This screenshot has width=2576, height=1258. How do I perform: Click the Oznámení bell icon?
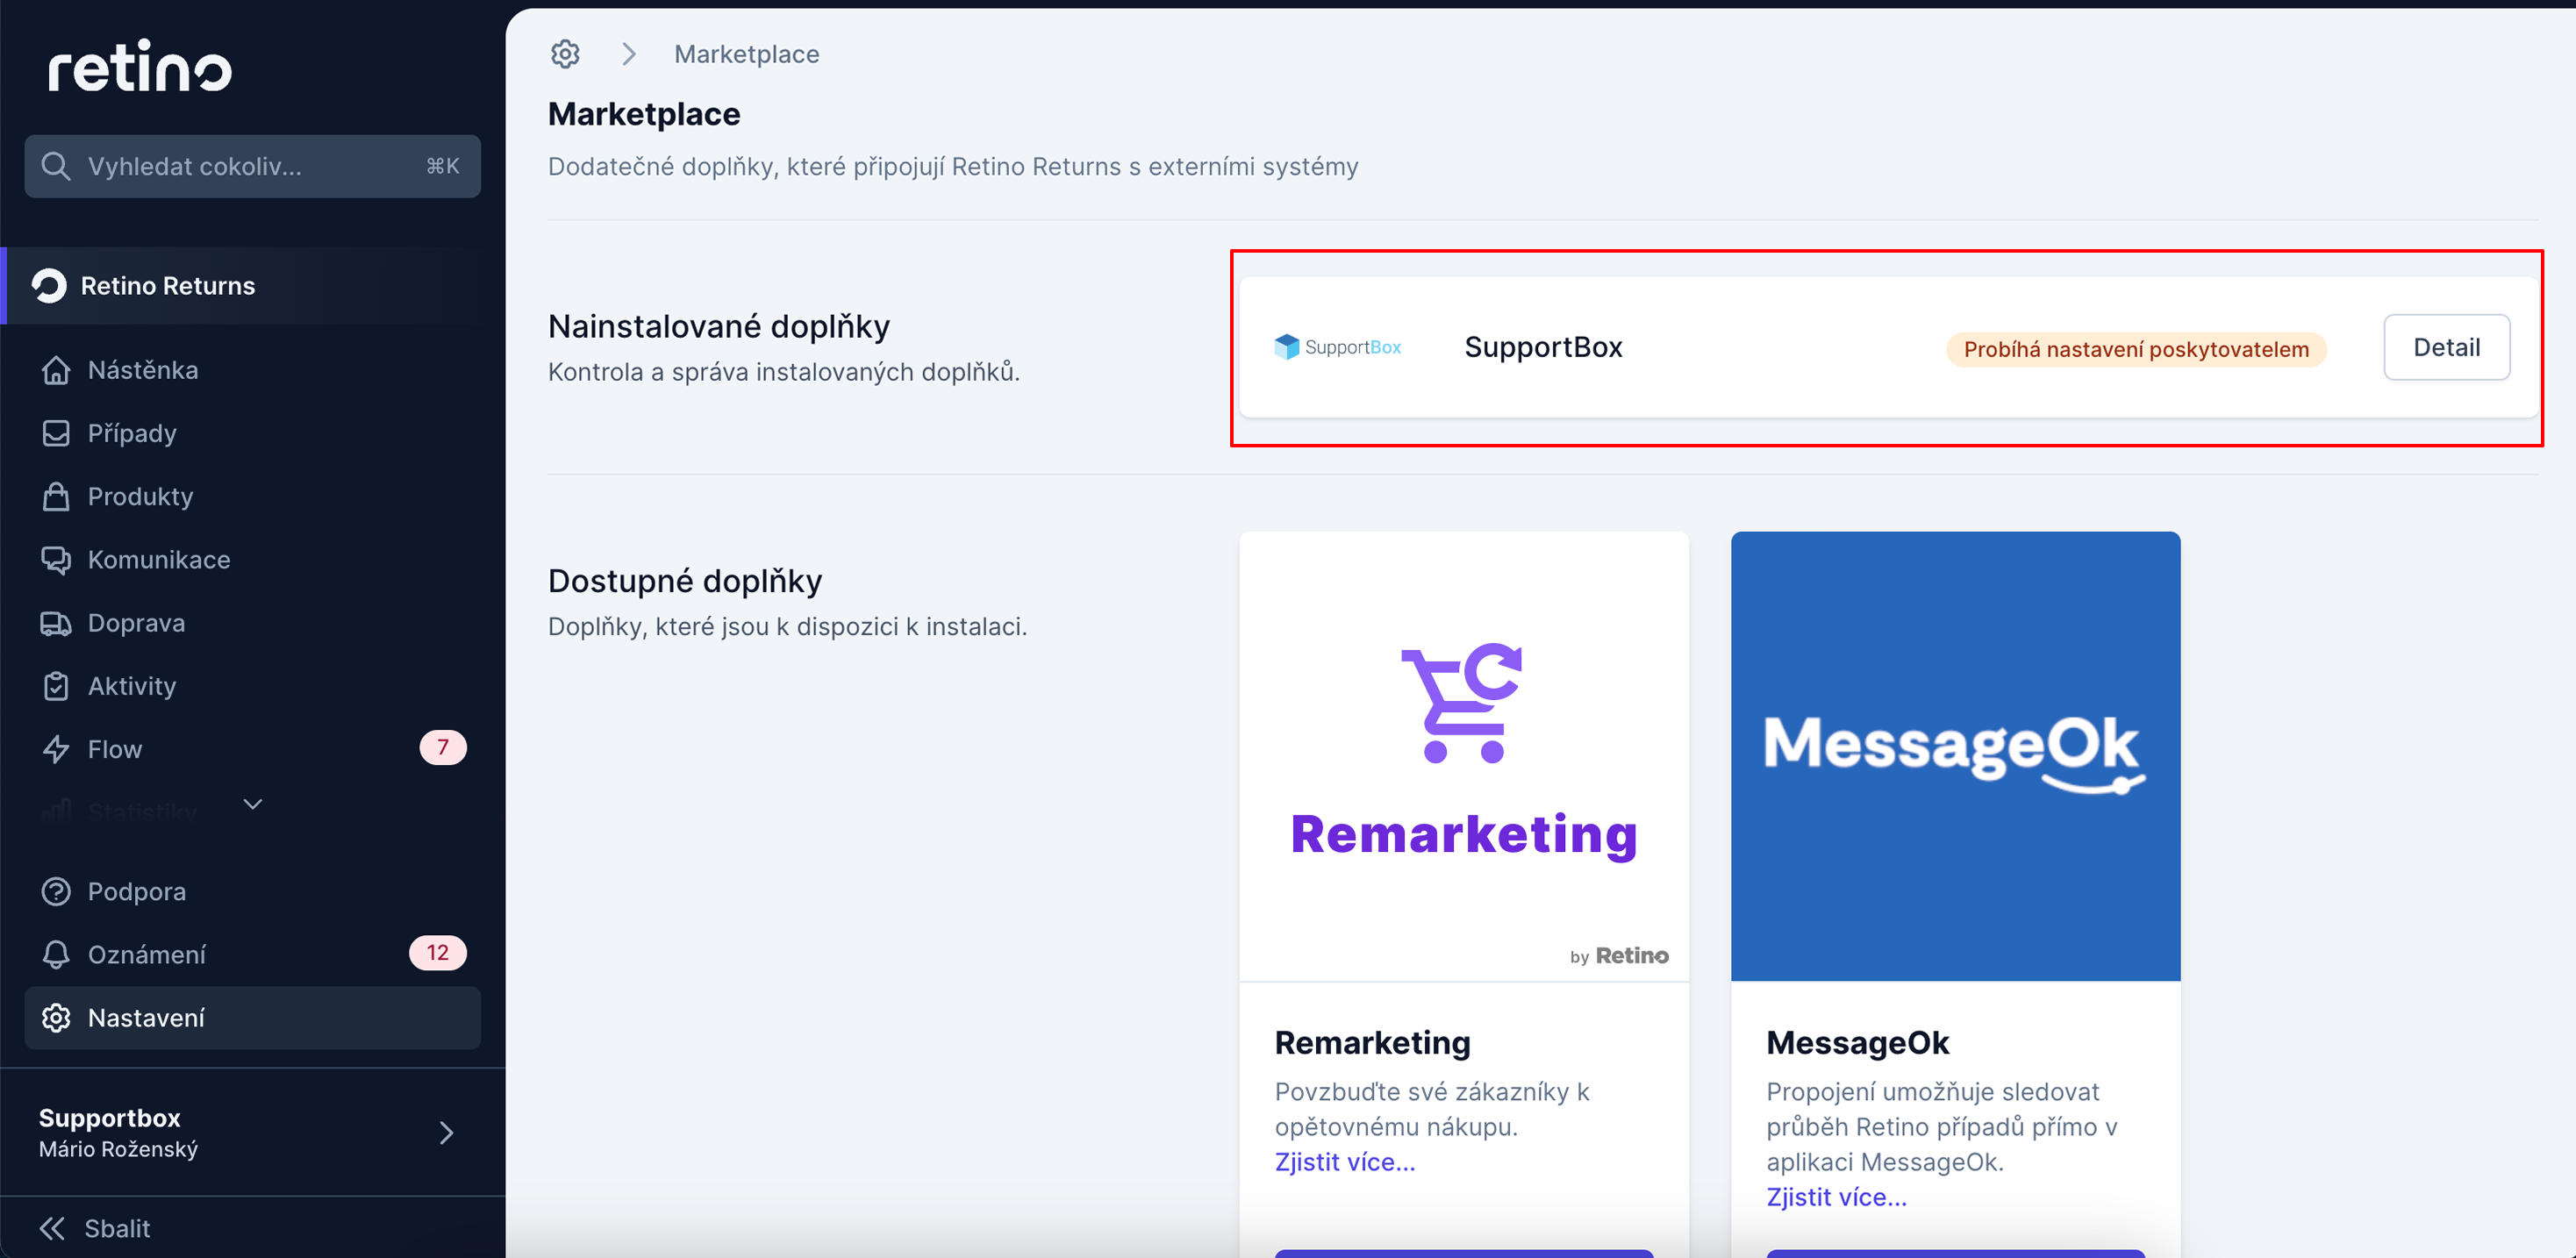point(56,954)
